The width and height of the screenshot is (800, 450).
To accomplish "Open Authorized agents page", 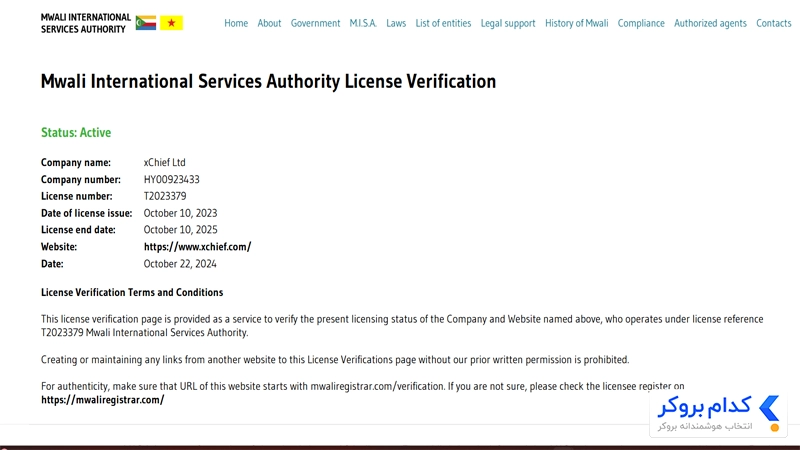I will (710, 23).
